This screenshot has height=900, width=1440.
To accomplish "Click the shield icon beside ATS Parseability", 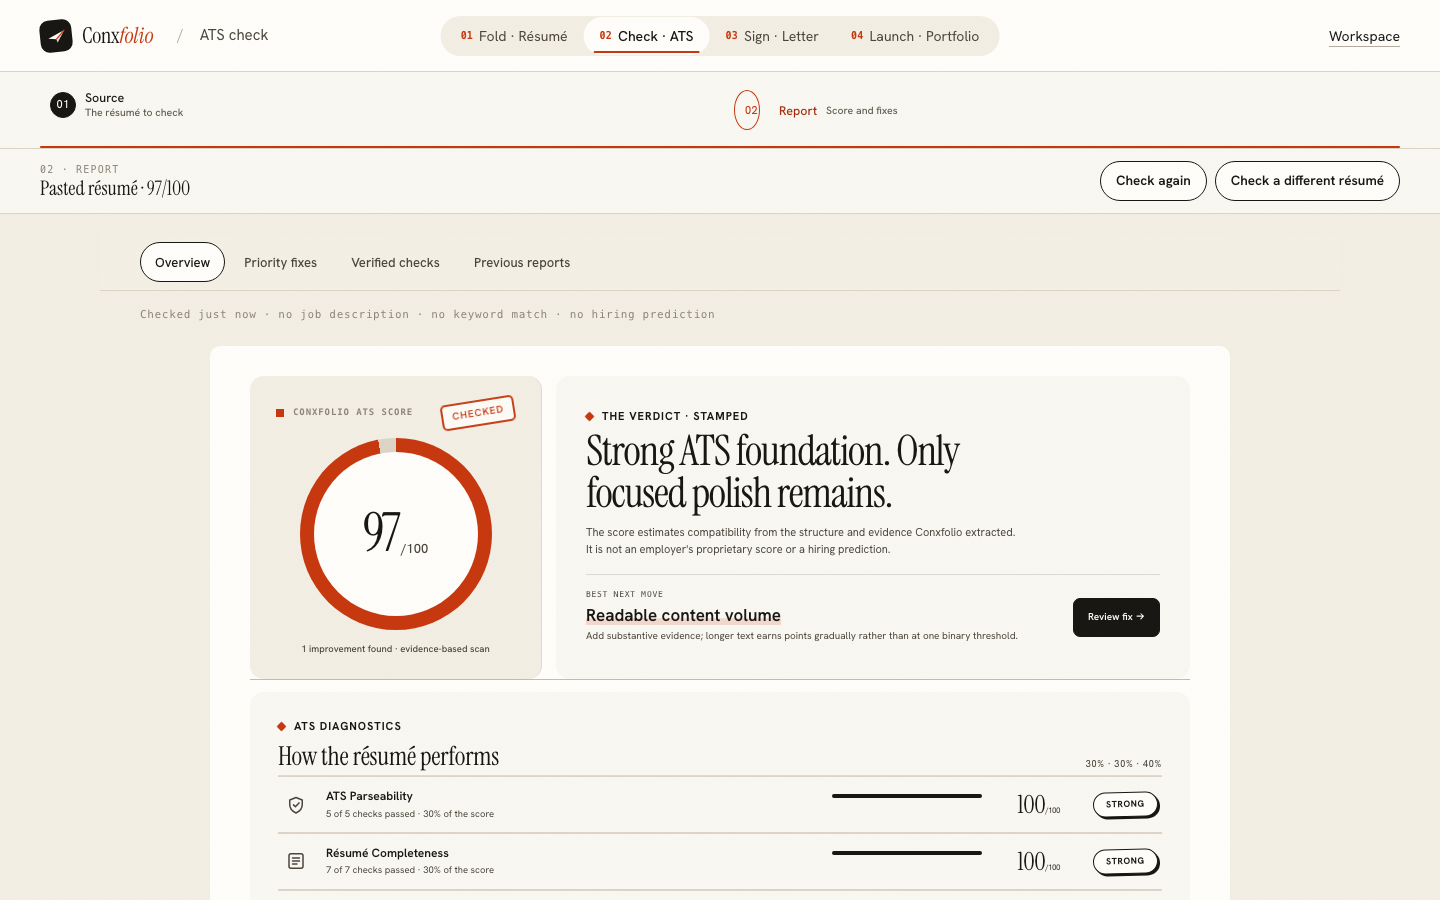I will (296, 805).
